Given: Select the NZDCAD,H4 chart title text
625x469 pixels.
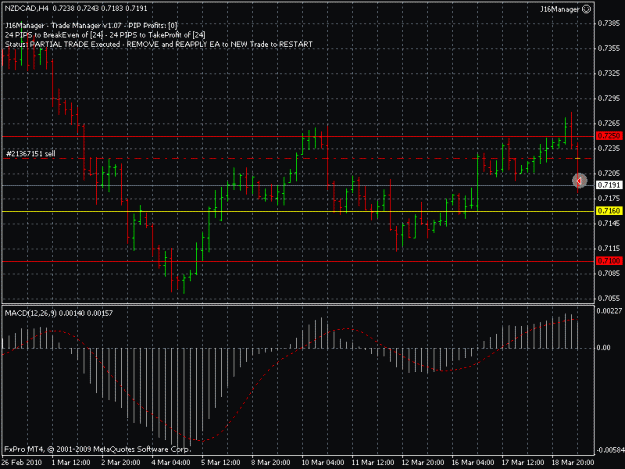Looking at the screenshot, I should coord(26,8).
